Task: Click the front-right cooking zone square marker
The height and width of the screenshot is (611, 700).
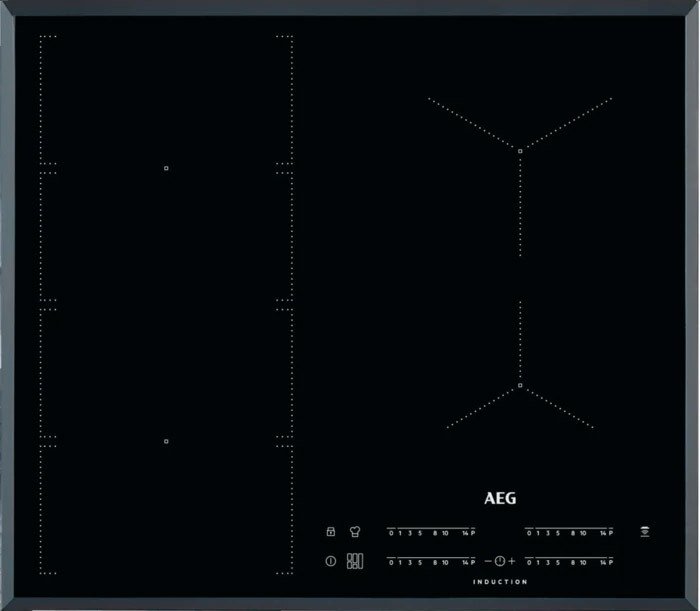Action: (x=520, y=385)
